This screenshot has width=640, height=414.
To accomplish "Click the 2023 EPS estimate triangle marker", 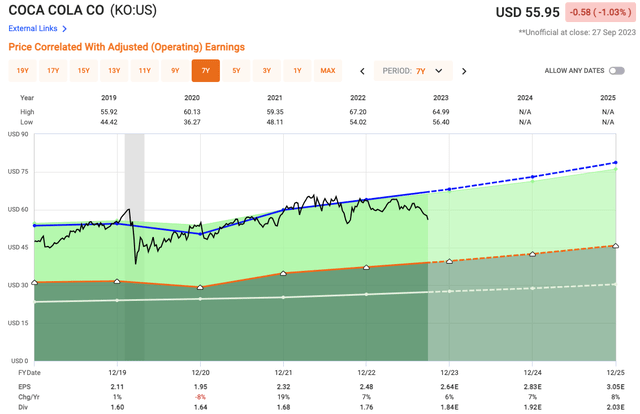I will click(450, 261).
